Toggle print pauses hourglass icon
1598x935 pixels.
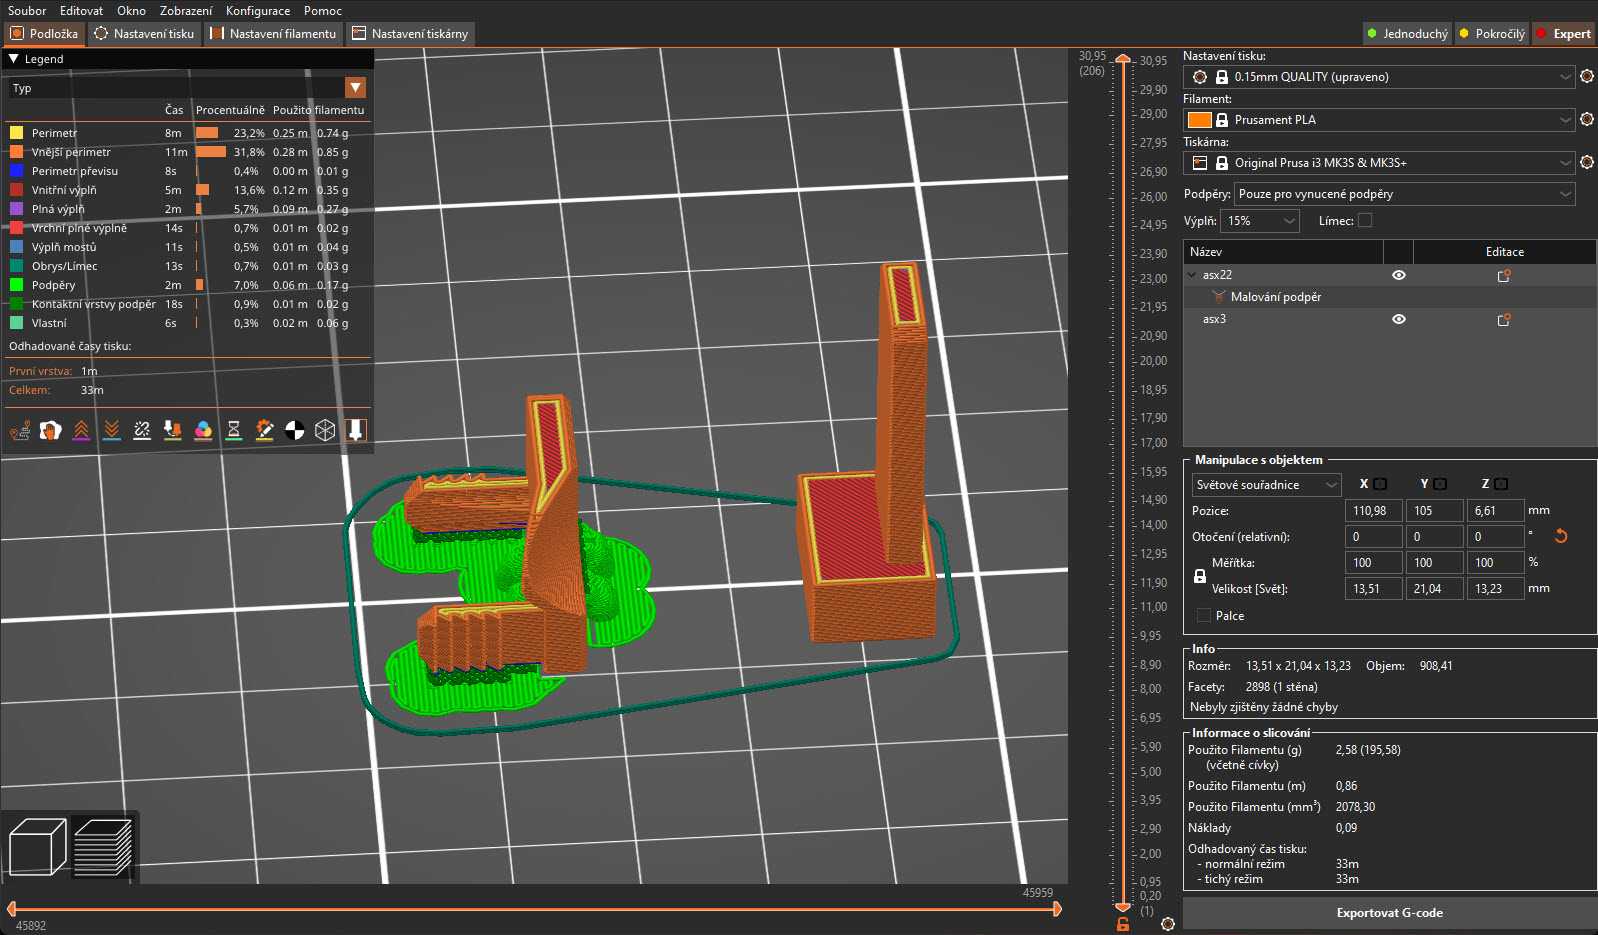(234, 430)
